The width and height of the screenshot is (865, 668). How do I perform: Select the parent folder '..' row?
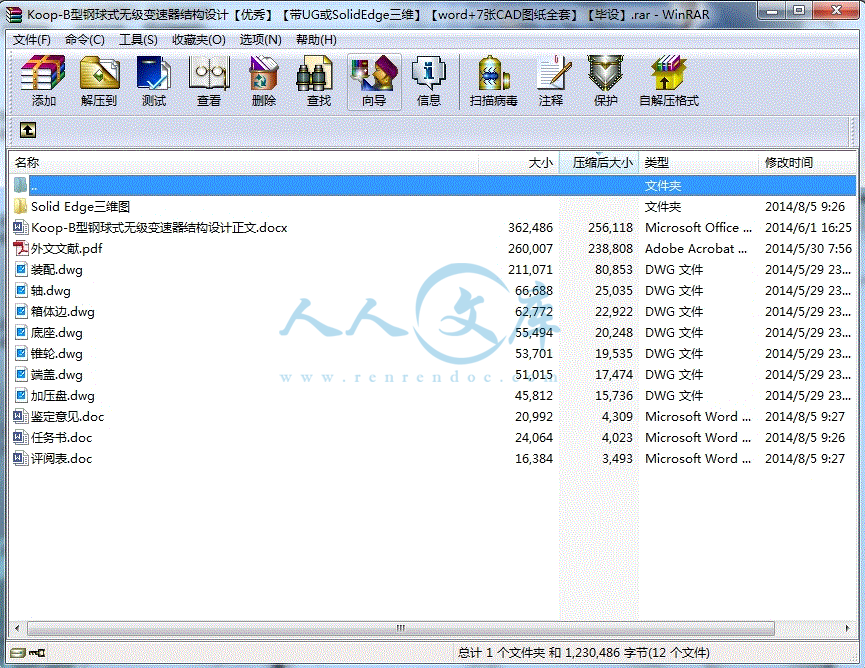433,185
